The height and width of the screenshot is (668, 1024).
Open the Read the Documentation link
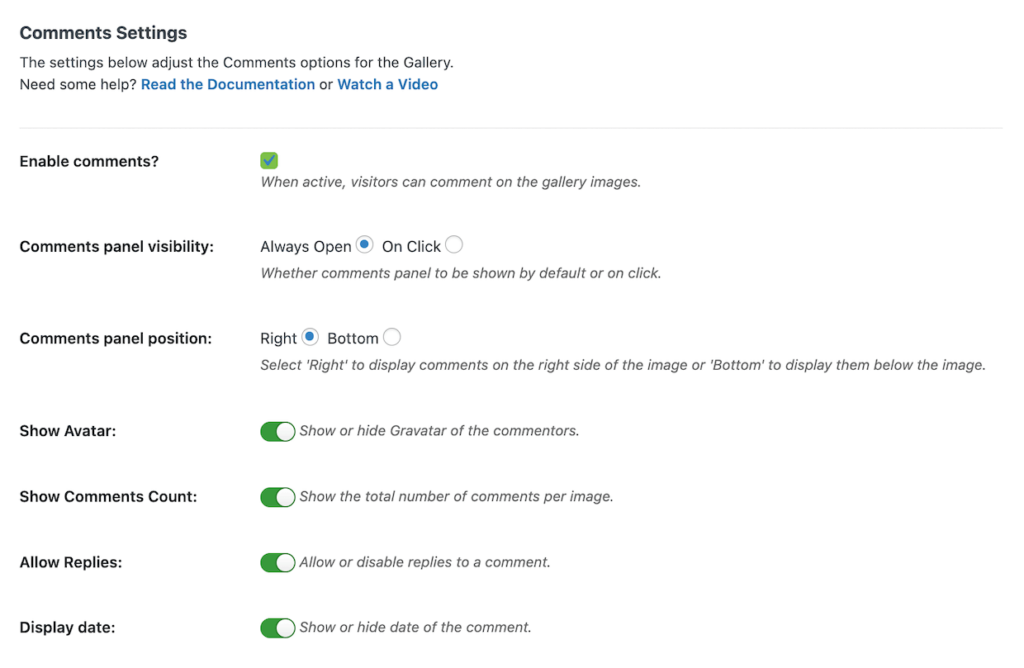pyautogui.click(x=228, y=84)
